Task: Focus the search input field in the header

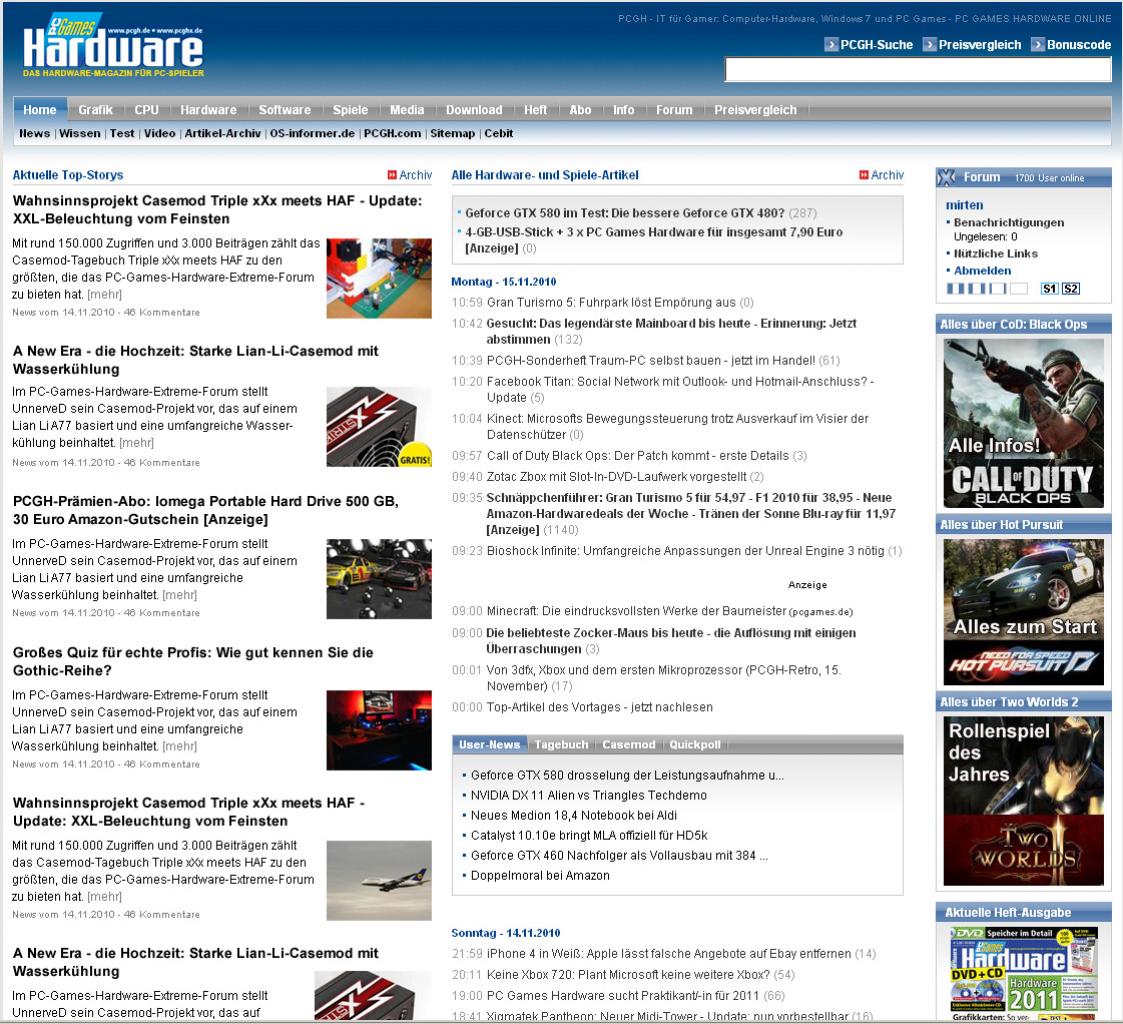Action: (x=917, y=69)
